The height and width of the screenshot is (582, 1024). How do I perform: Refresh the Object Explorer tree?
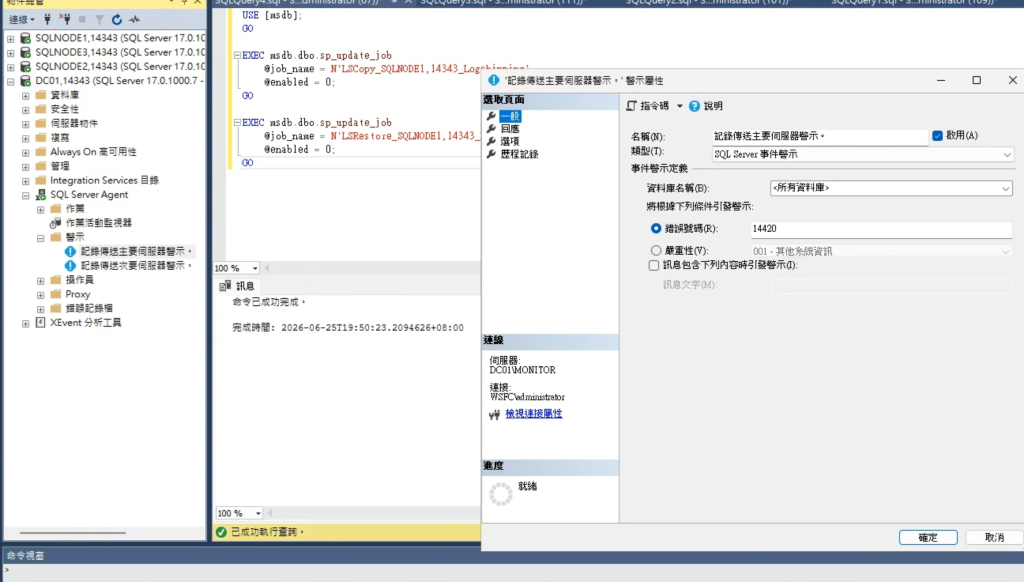coord(116,20)
